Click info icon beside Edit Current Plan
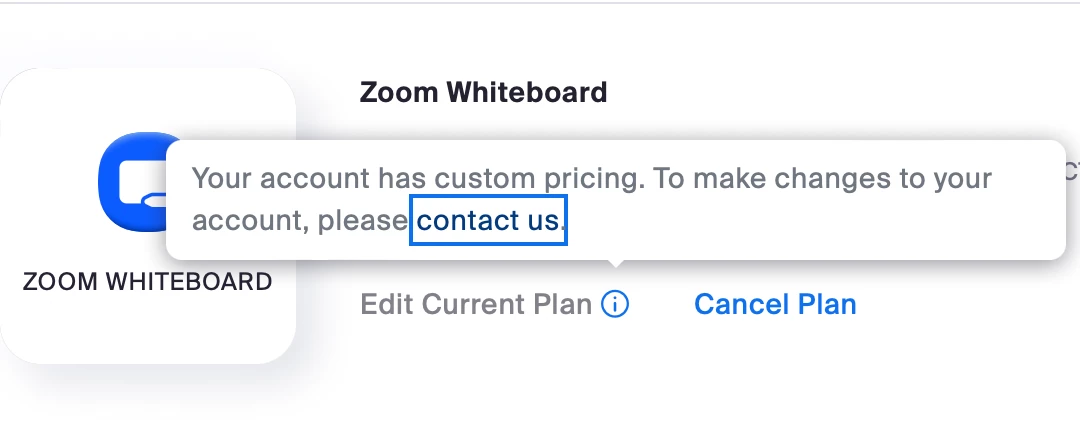 (615, 304)
